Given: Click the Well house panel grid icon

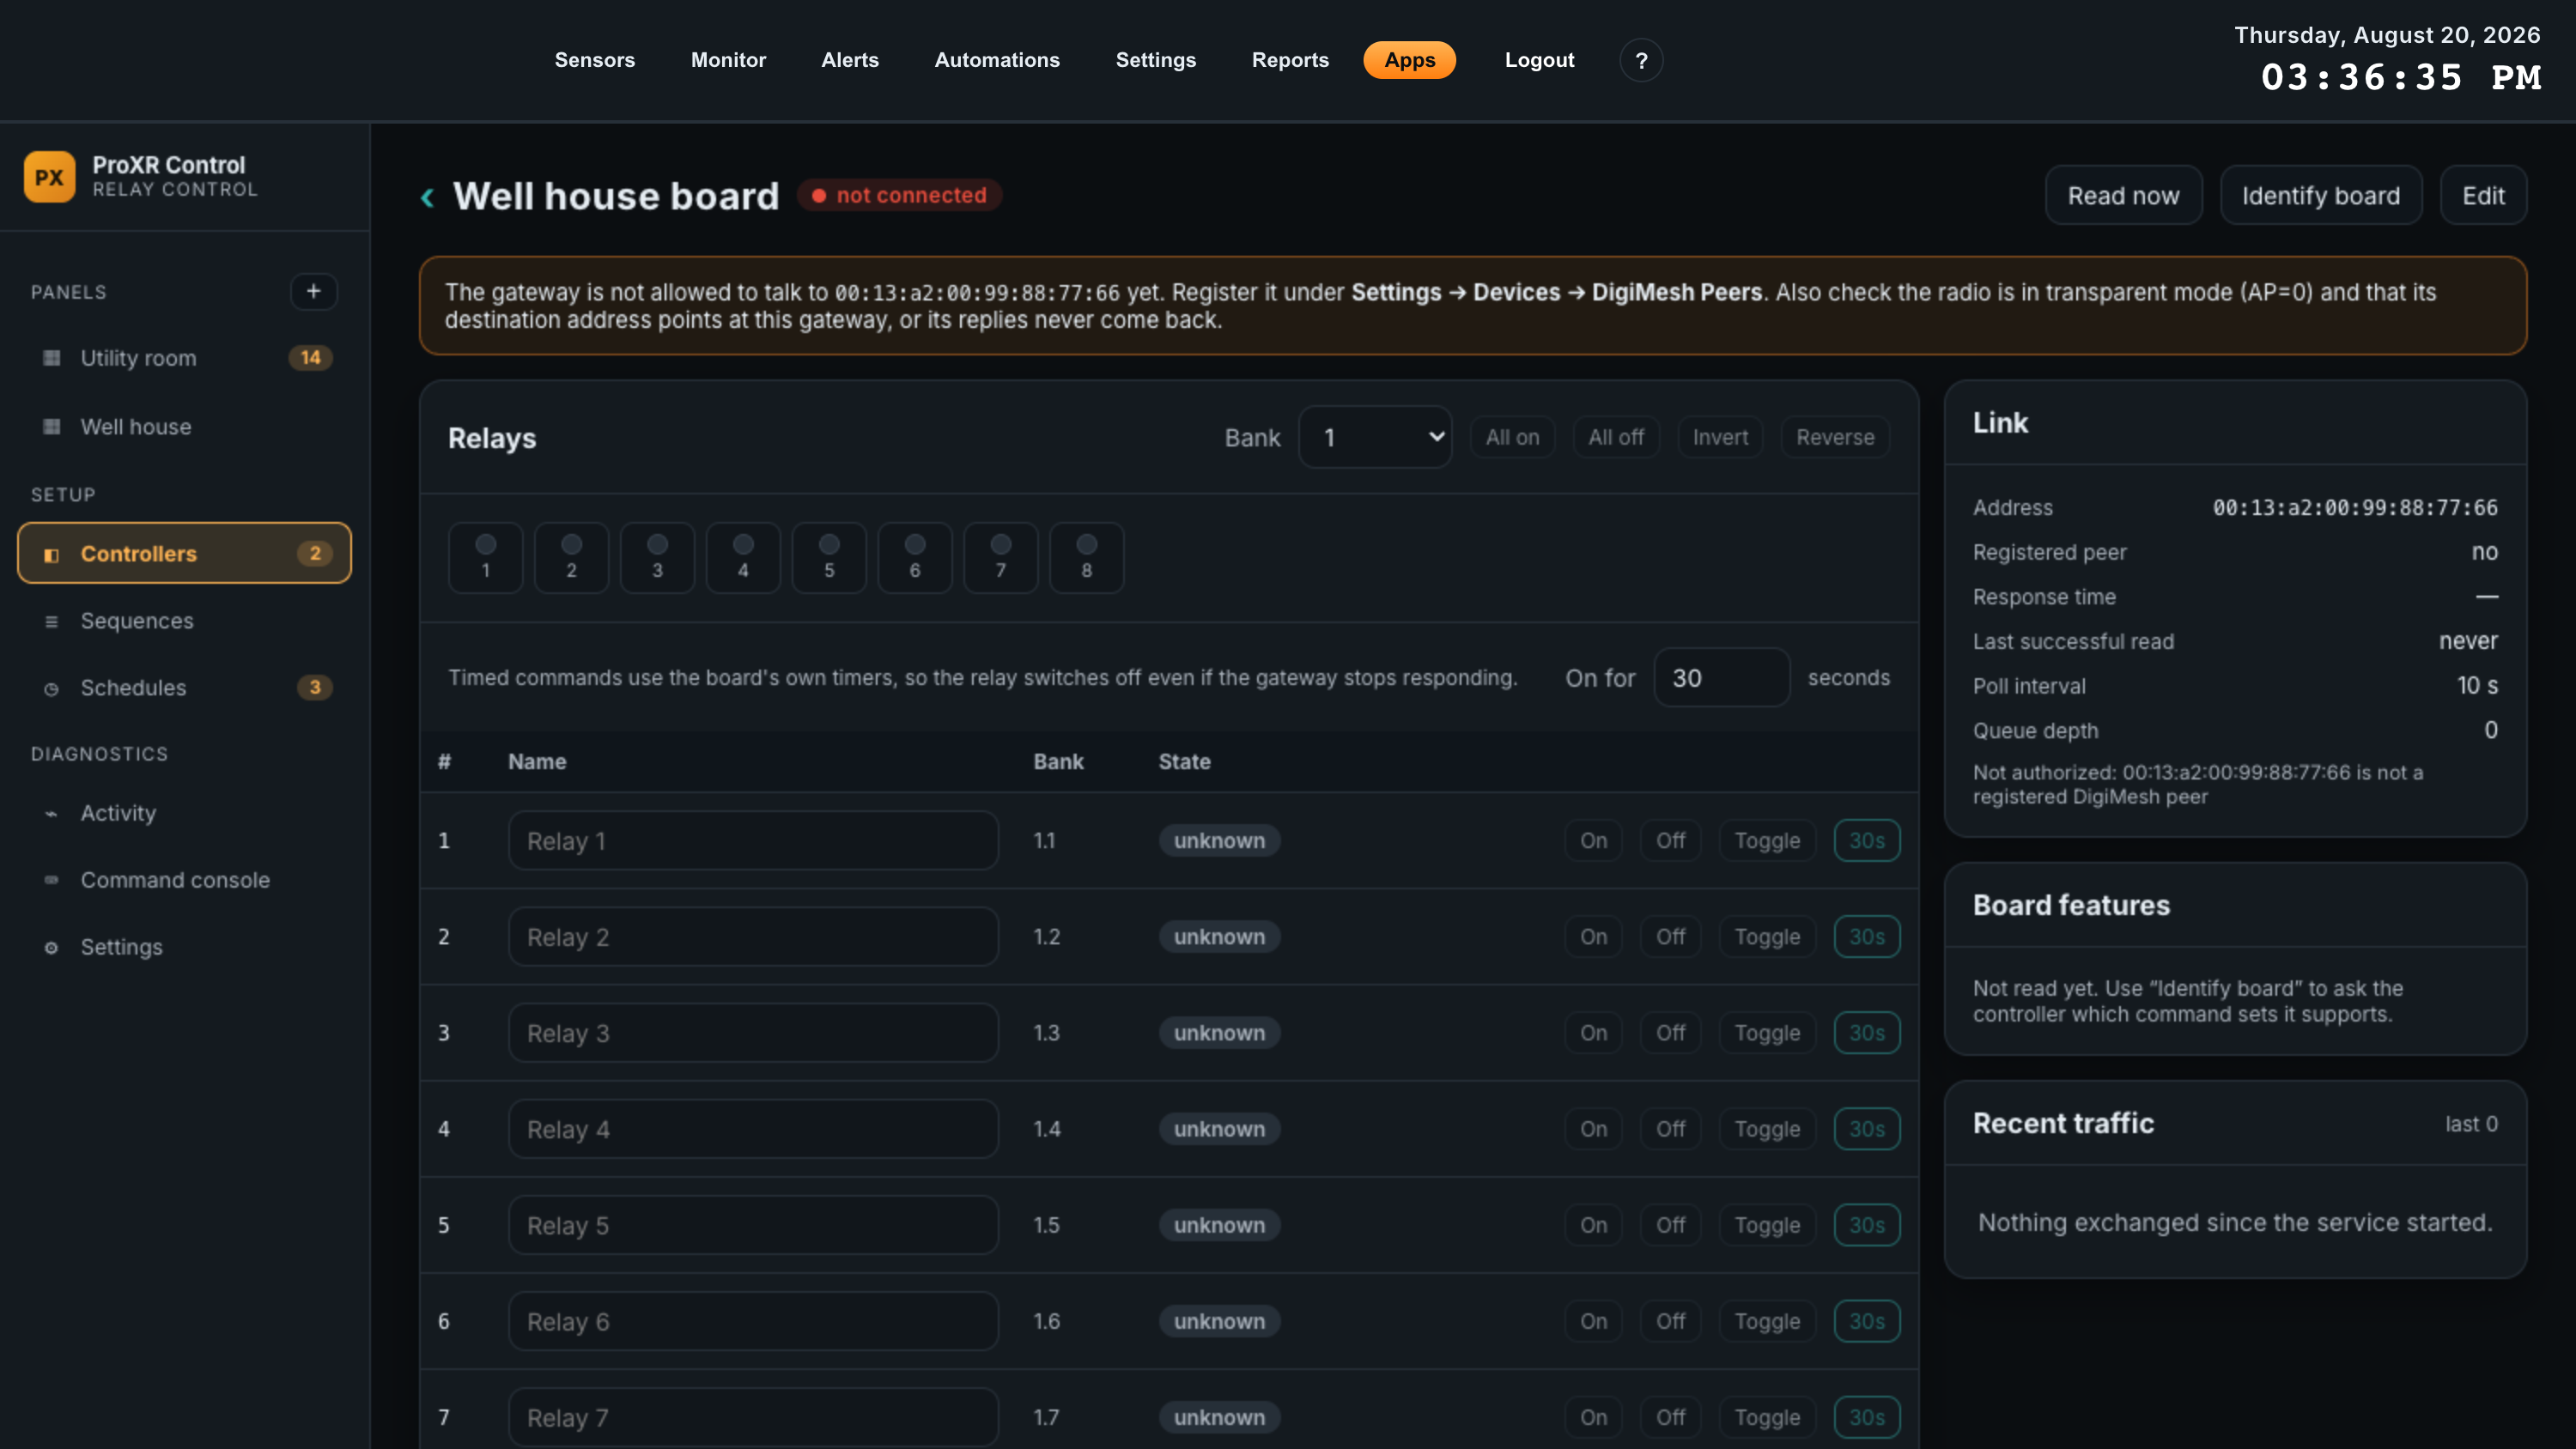Looking at the screenshot, I should coord(52,427).
